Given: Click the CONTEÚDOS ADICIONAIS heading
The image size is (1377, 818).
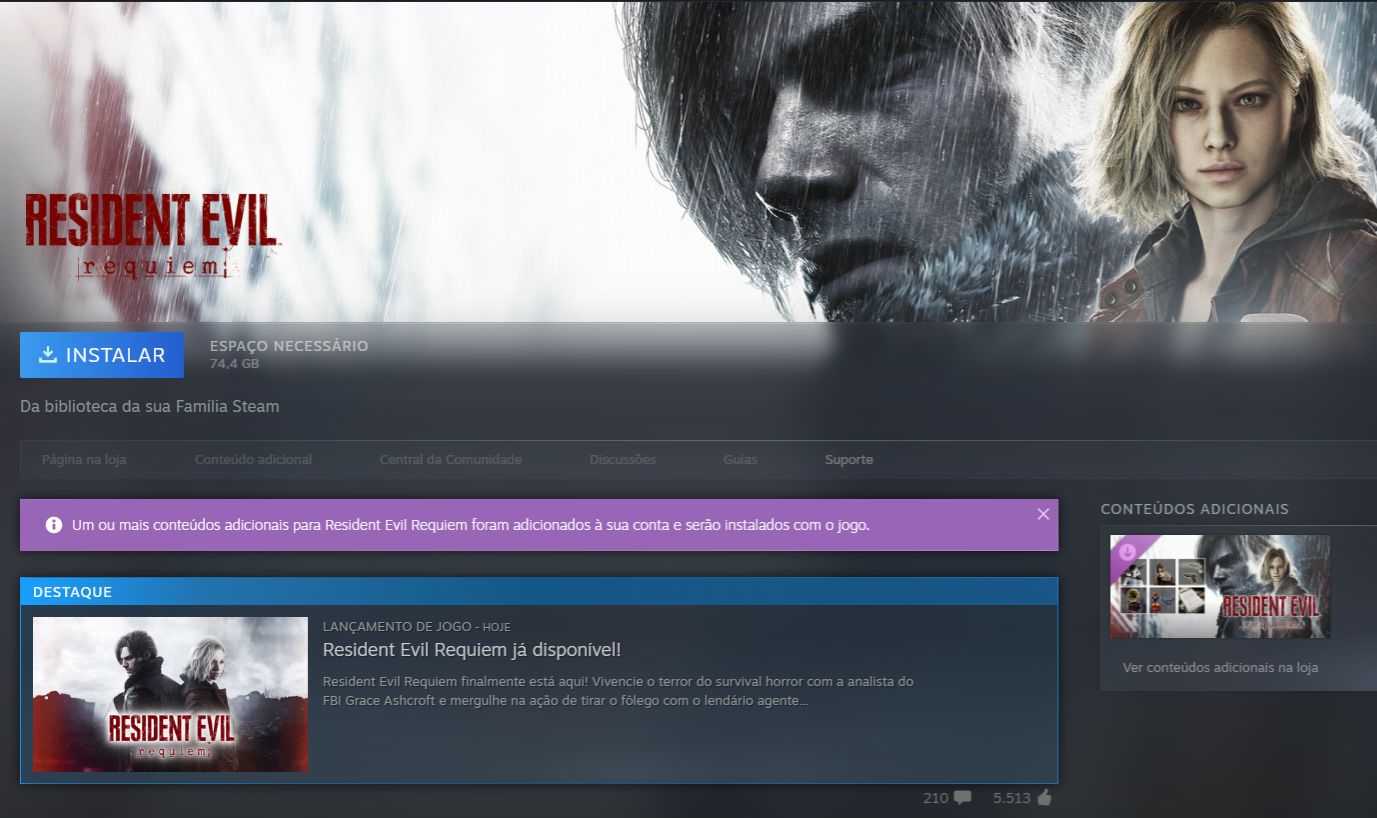Looking at the screenshot, I should coord(1195,509).
